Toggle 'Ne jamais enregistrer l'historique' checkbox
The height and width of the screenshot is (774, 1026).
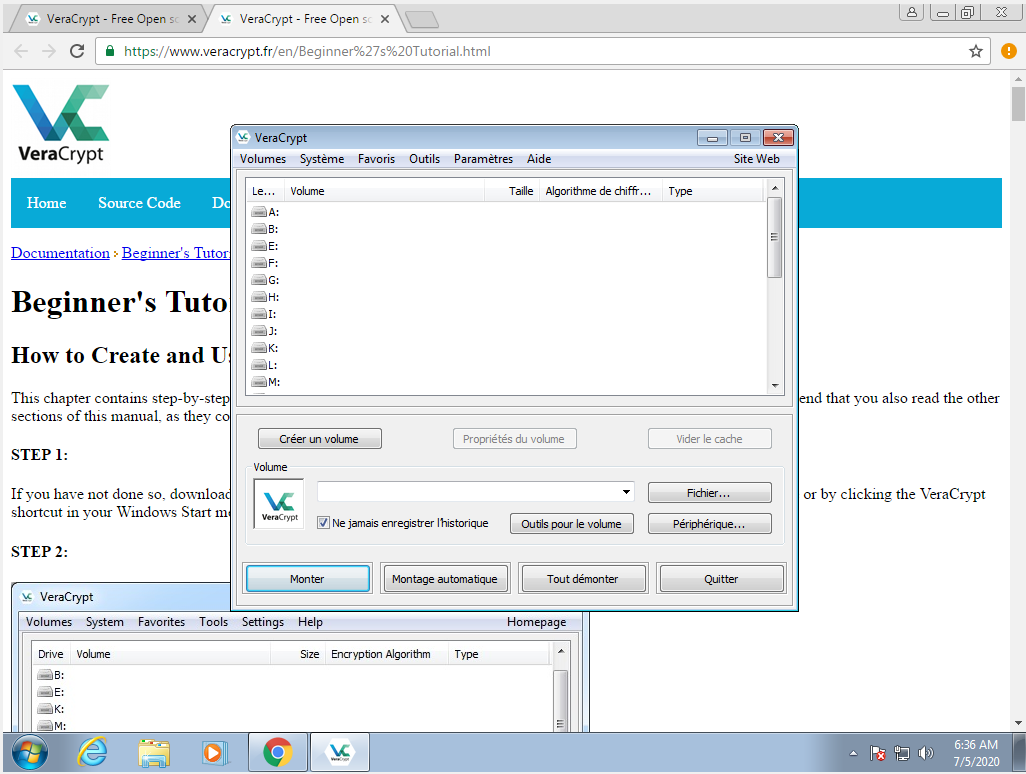click(323, 523)
